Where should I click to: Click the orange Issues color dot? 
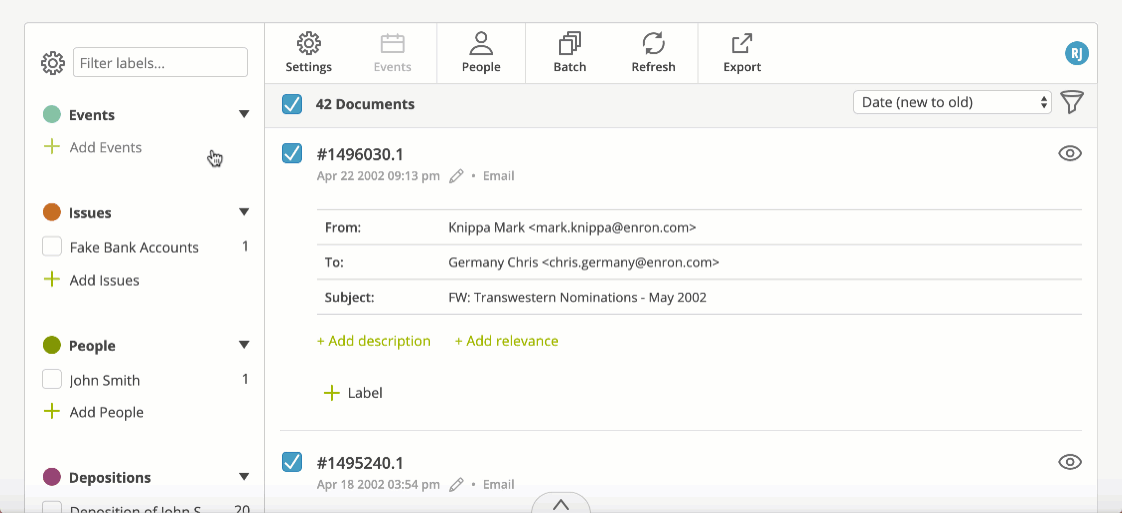coord(52,212)
